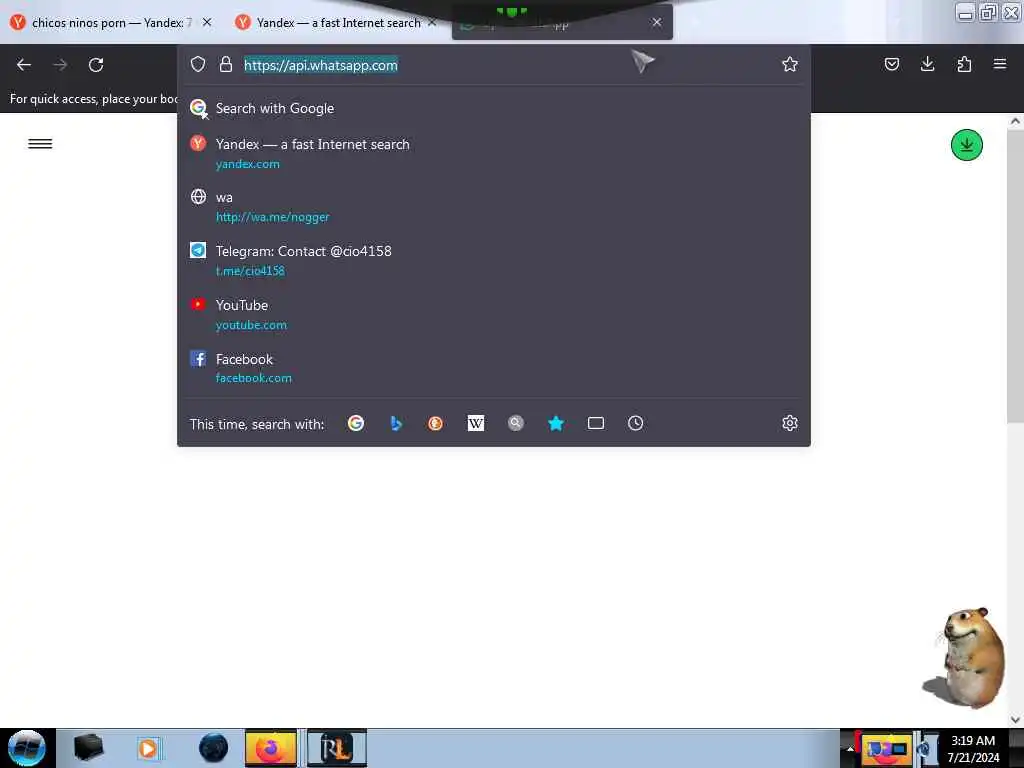The width and height of the screenshot is (1024, 768).
Task: Select the Facebook suggestion
Action: [494, 368]
